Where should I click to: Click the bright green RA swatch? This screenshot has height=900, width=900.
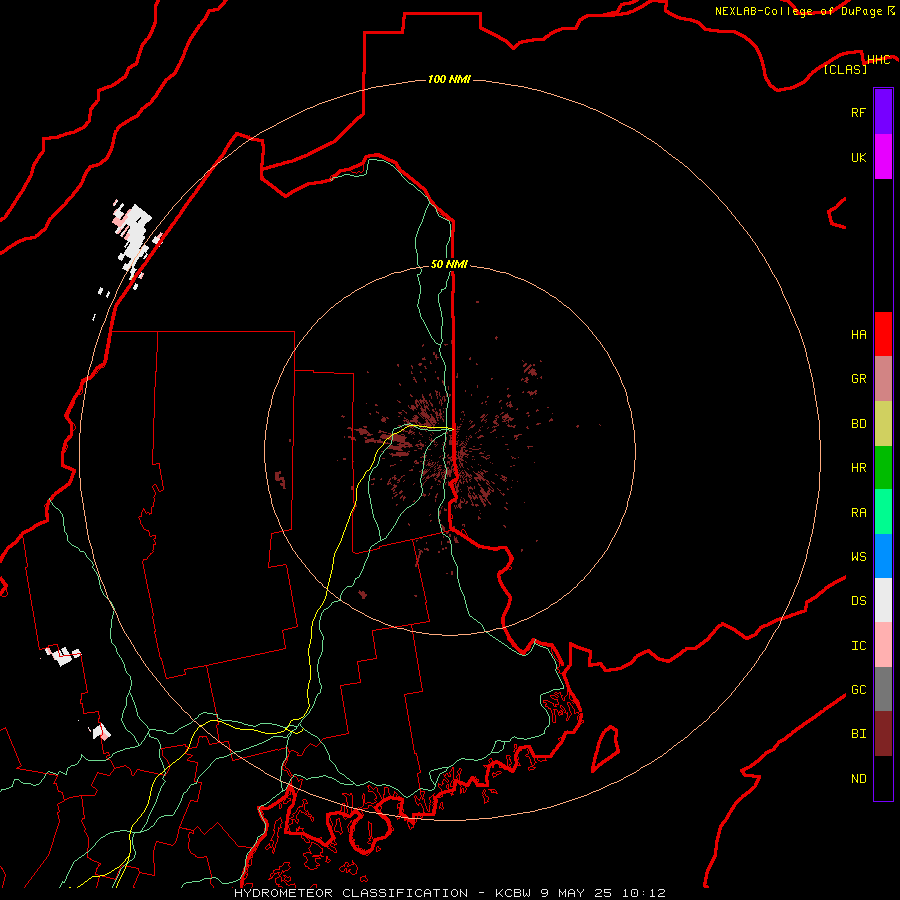883,512
